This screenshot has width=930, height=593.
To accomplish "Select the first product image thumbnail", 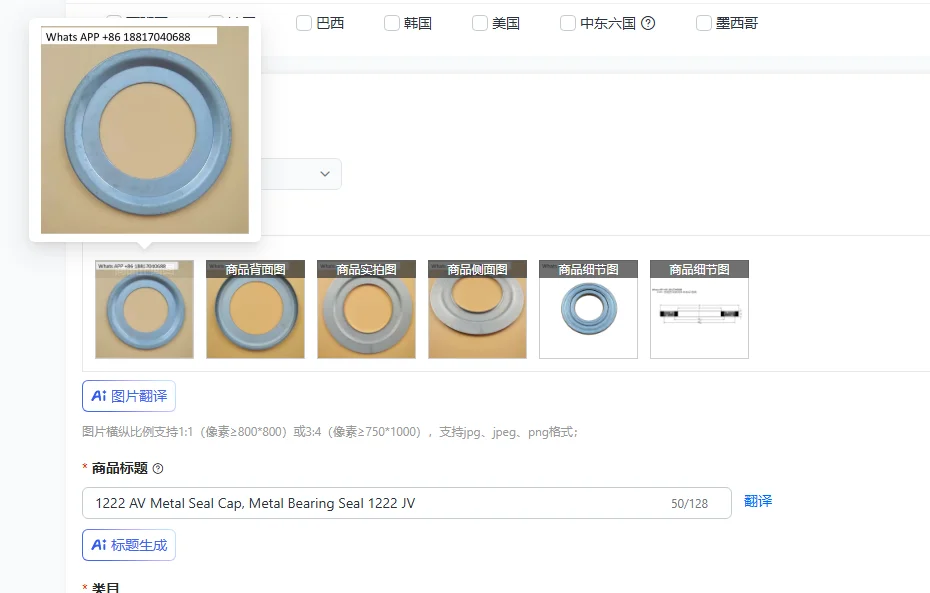I will (x=144, y=309).
